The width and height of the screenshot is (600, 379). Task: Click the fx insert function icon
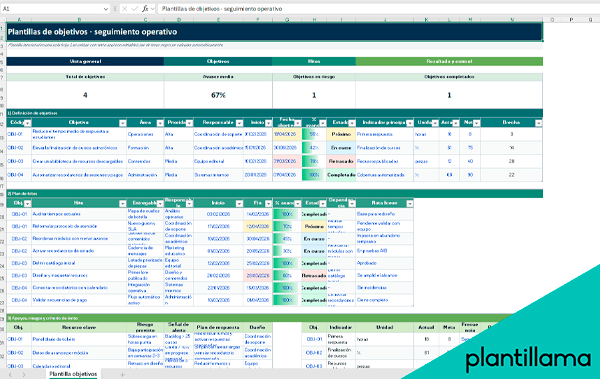click(145, 8)
